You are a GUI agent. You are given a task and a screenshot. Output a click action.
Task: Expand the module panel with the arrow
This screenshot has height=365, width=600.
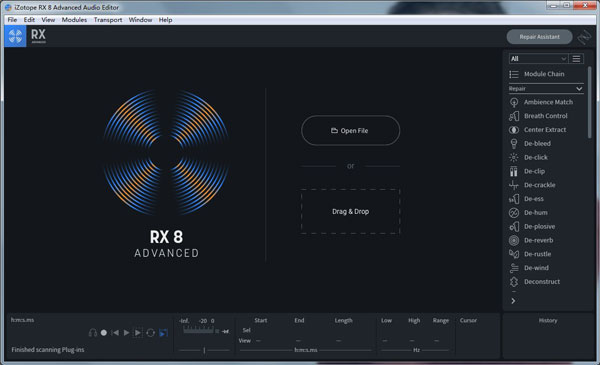click(513, 301)
